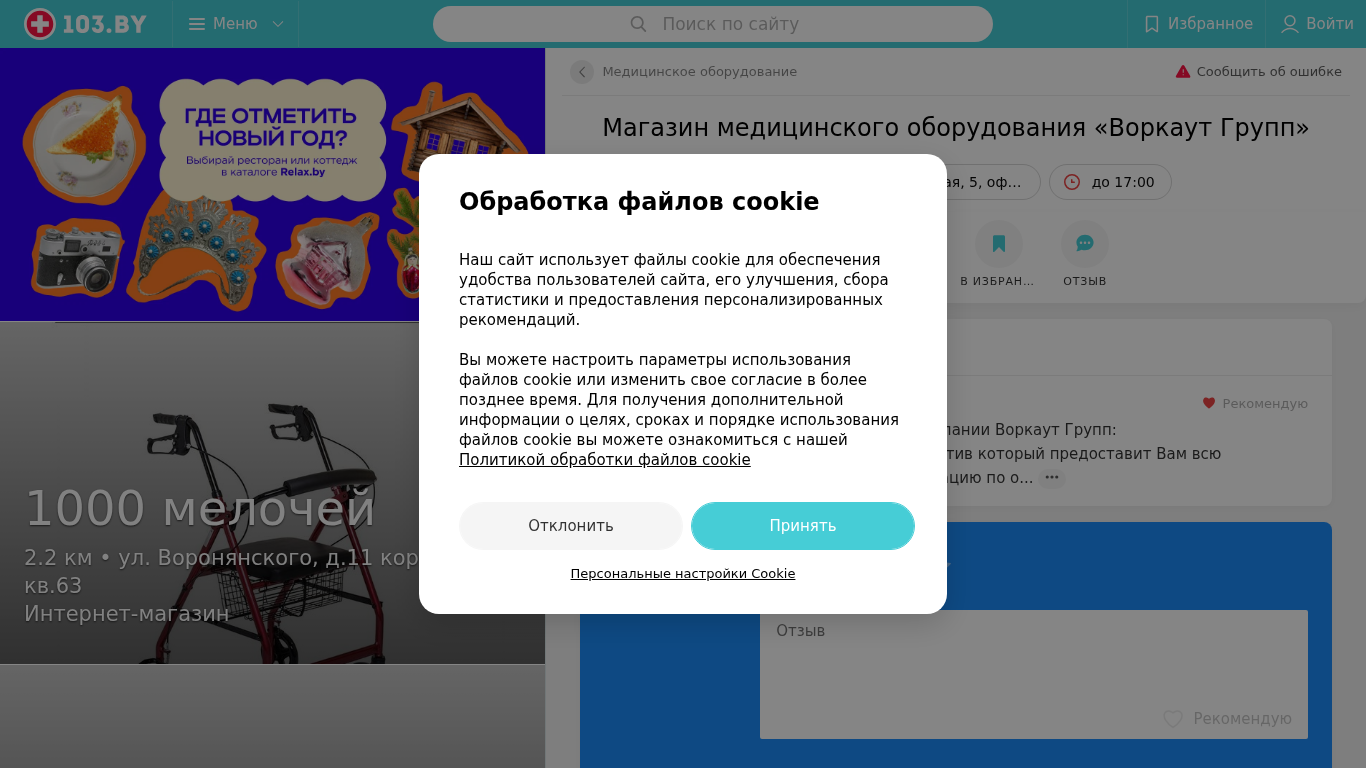Expand the Меню dropdown chevron

pos(278,24)
